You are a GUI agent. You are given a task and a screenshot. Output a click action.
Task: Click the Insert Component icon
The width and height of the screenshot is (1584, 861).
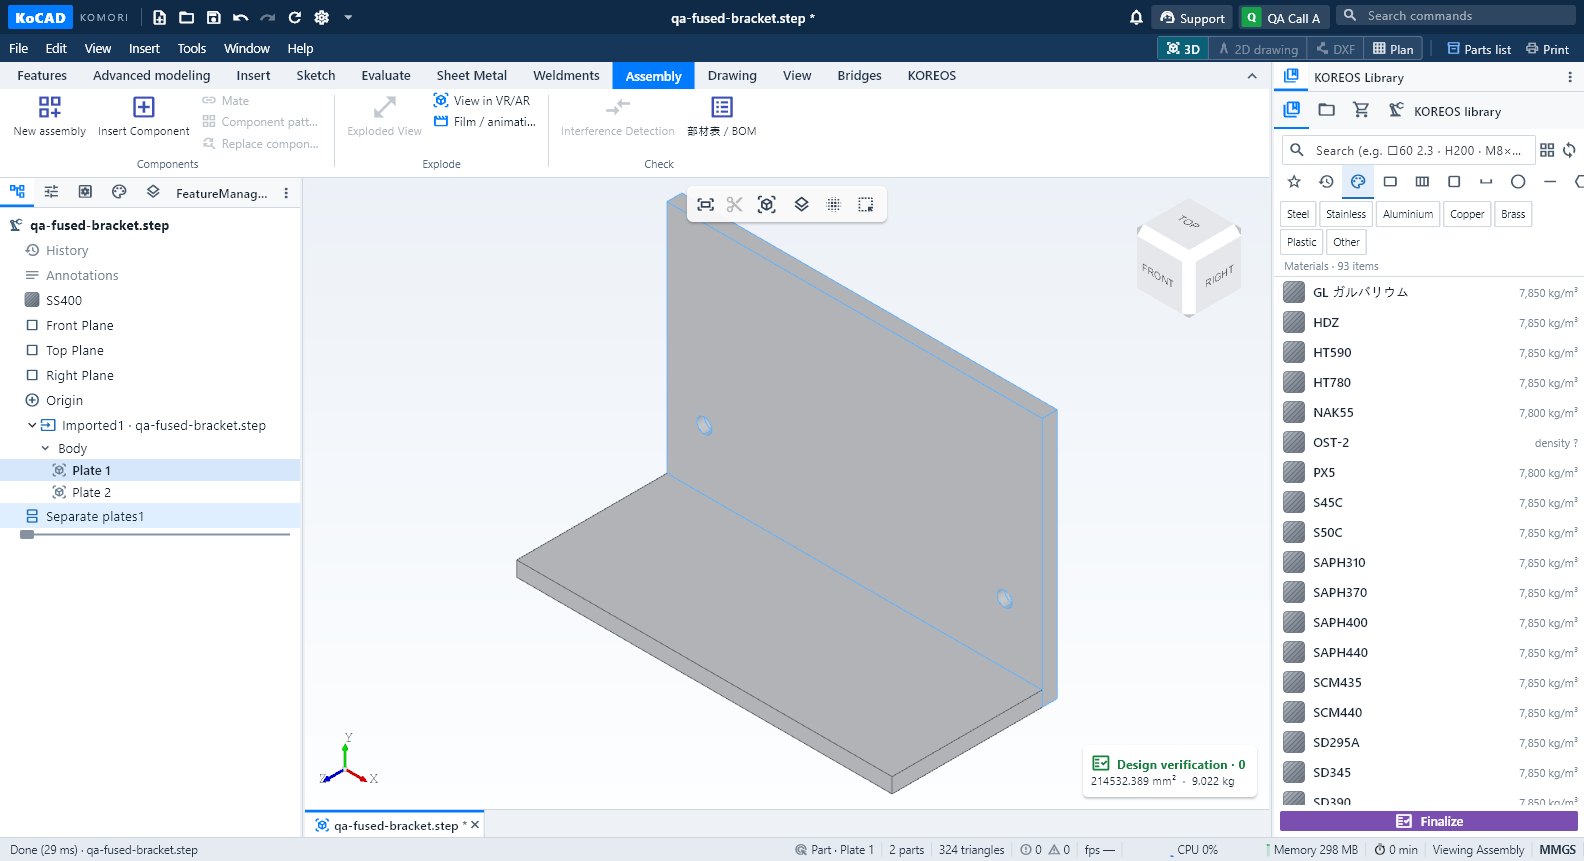[x=144, y=107]
